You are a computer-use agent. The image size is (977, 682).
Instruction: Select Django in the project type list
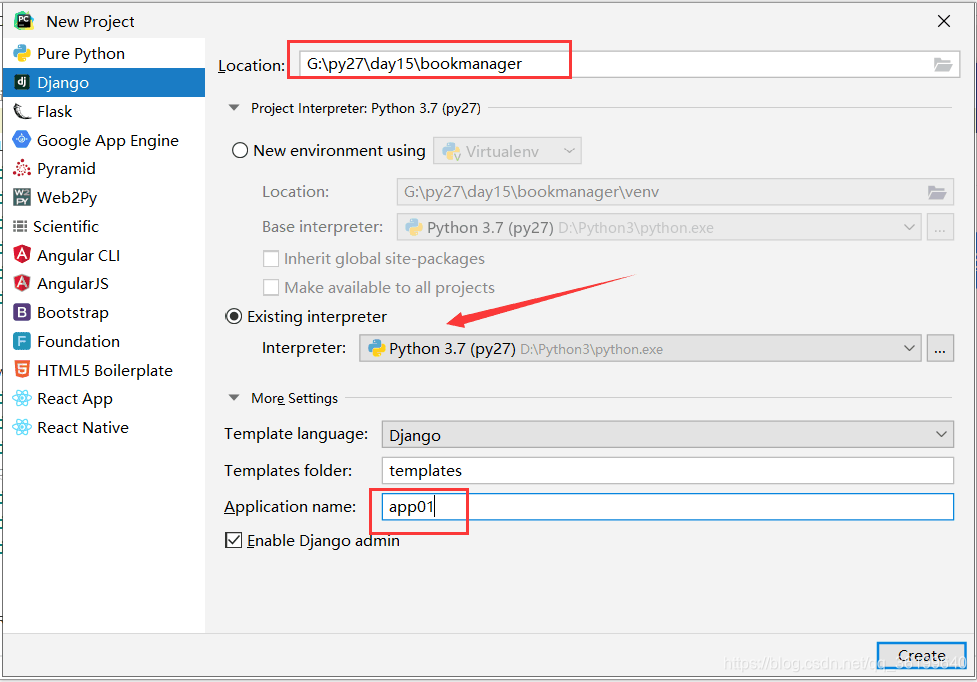coord(104,82)
